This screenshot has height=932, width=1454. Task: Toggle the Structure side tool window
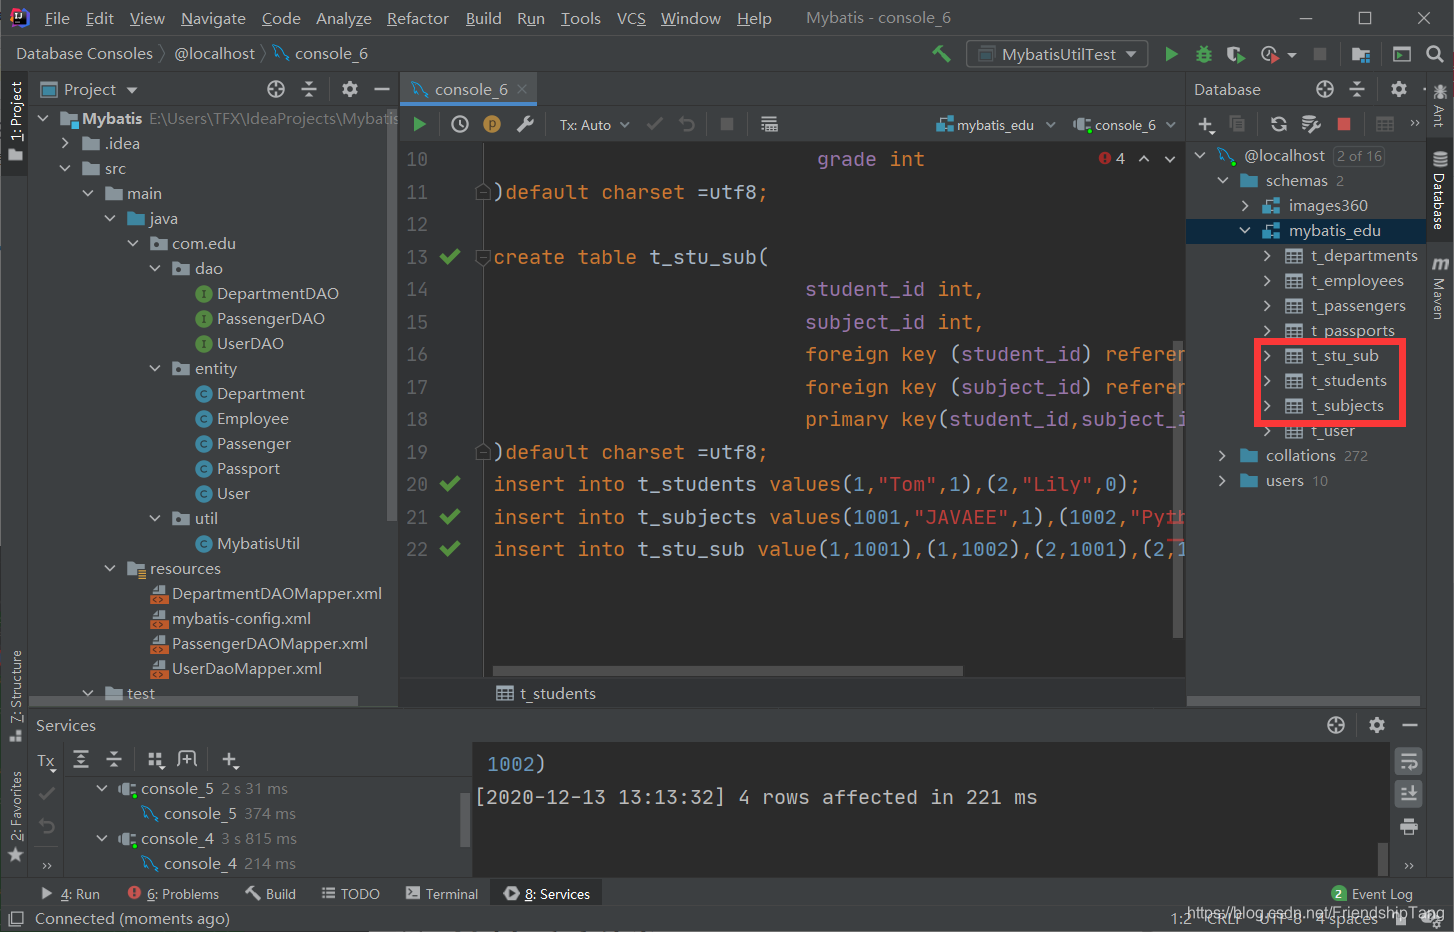pyautogui.click(x=15, y=695)
